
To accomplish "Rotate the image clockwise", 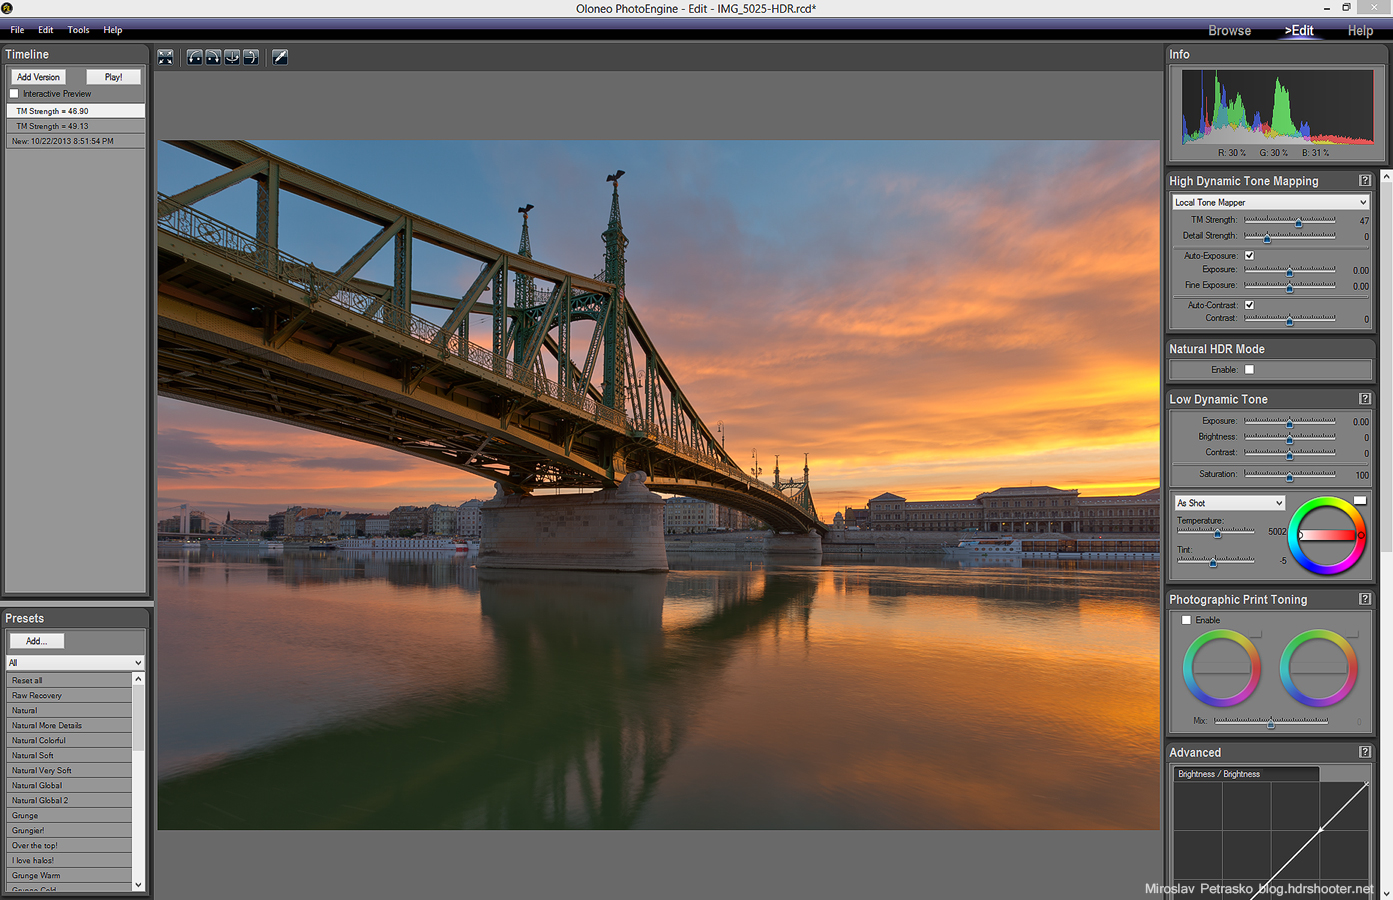I will (213, 57).
